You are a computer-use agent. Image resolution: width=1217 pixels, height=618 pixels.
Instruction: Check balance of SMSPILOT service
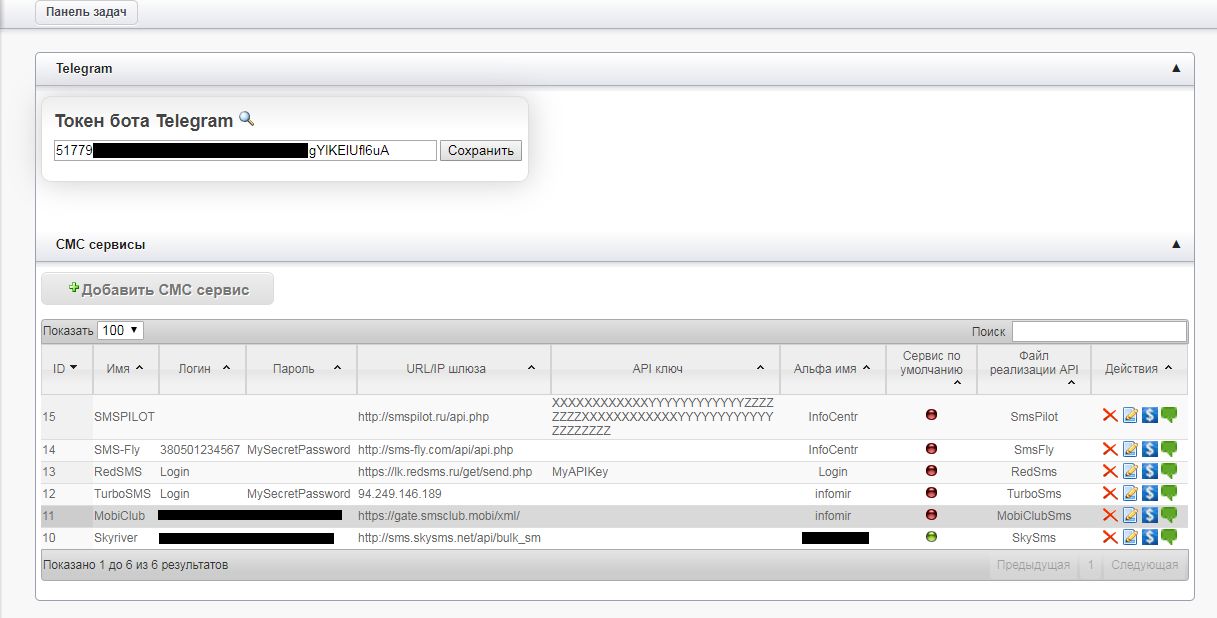(x=1149, y=416)
